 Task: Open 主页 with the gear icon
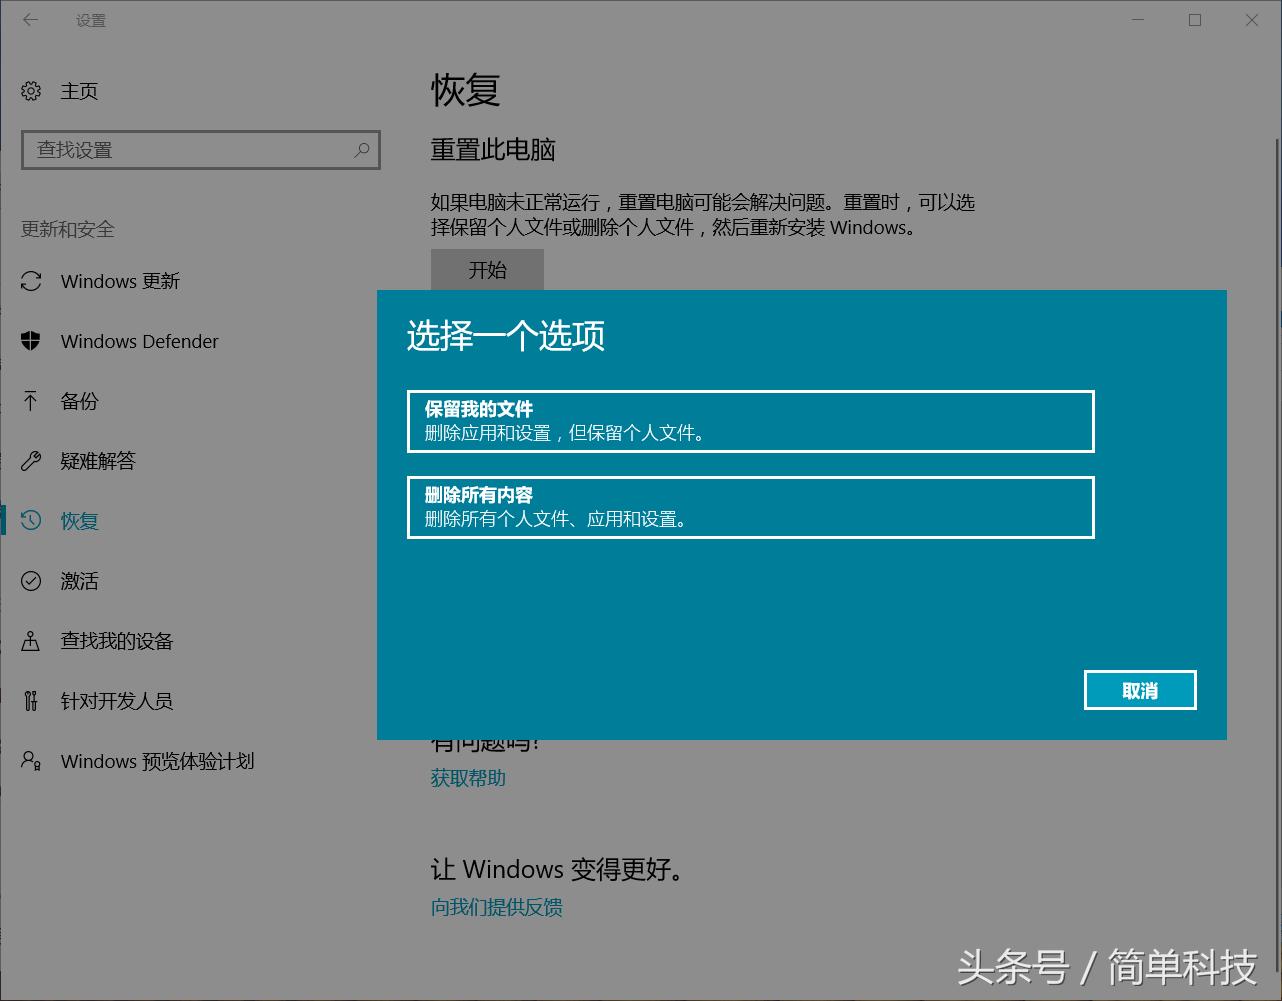[x=32, y=91]
